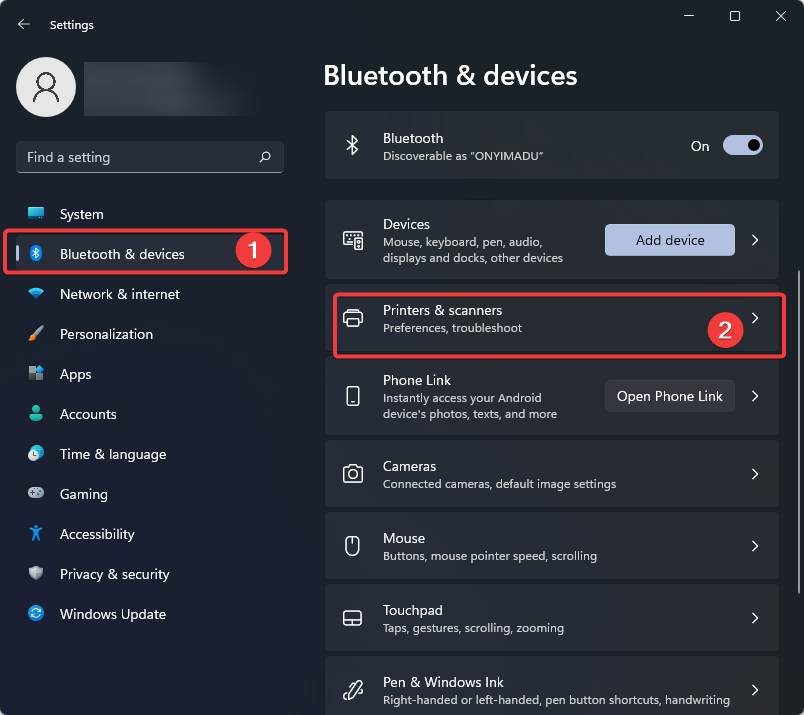
Task: Click the camera icon in Cameras row
Action: pos(353,473)
